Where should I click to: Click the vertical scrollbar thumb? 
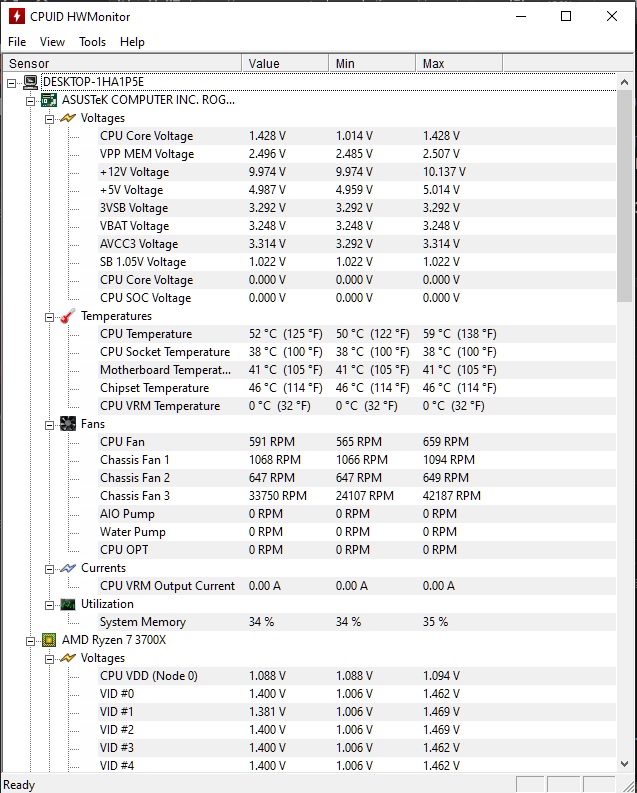click(625, 197)
